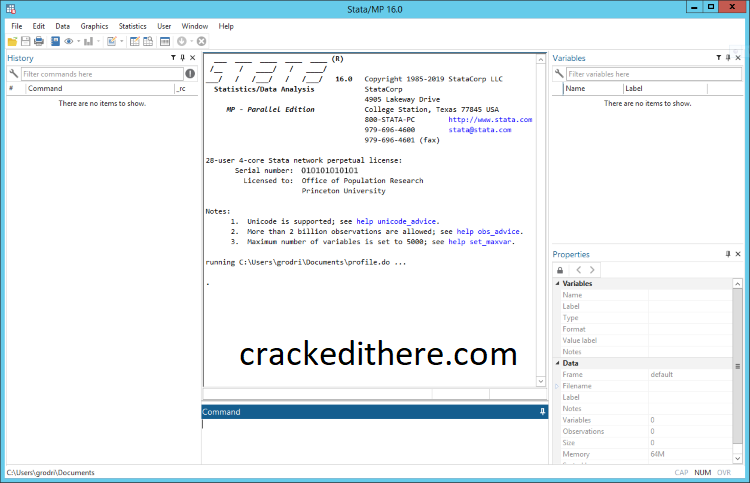Open the Viewer icon dropdown arrow
Viewport: 750px width, 483px height.
(x=78, y=42)
